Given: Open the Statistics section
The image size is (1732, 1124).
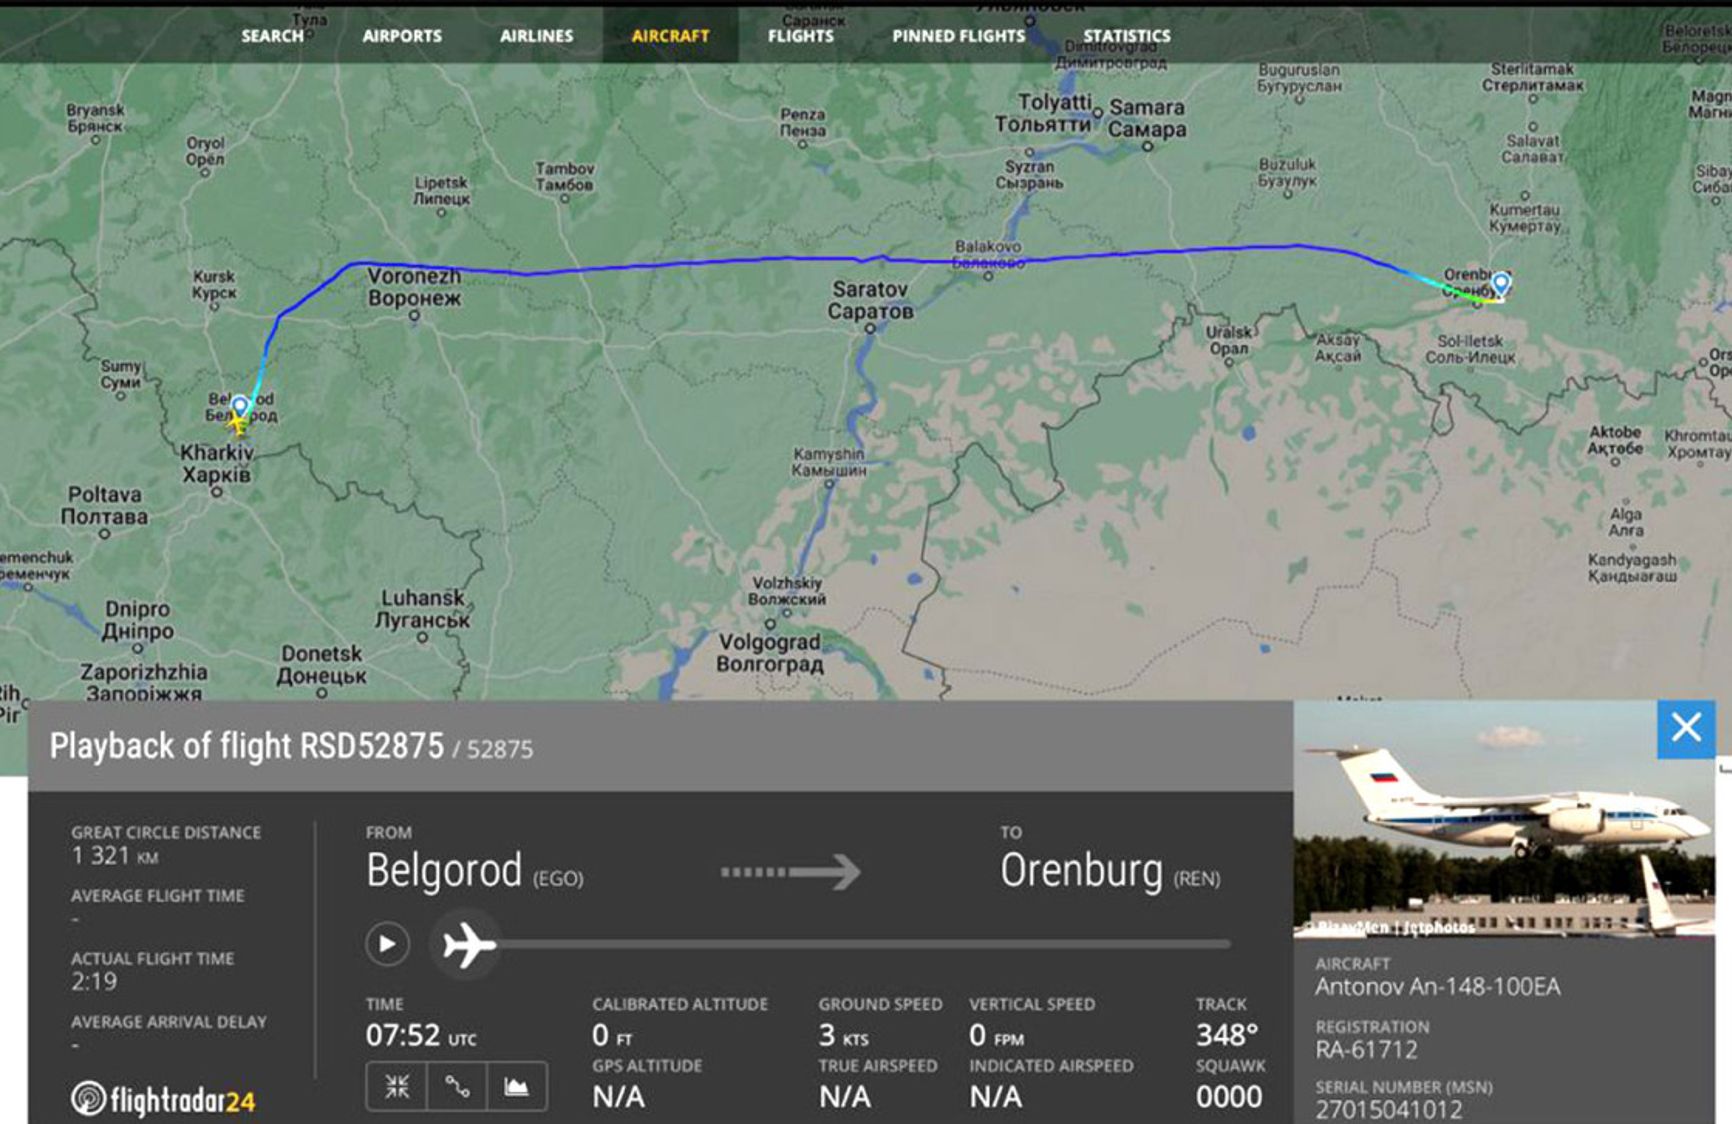Looking at the screenshot, I should click(x=1127, y=36).
